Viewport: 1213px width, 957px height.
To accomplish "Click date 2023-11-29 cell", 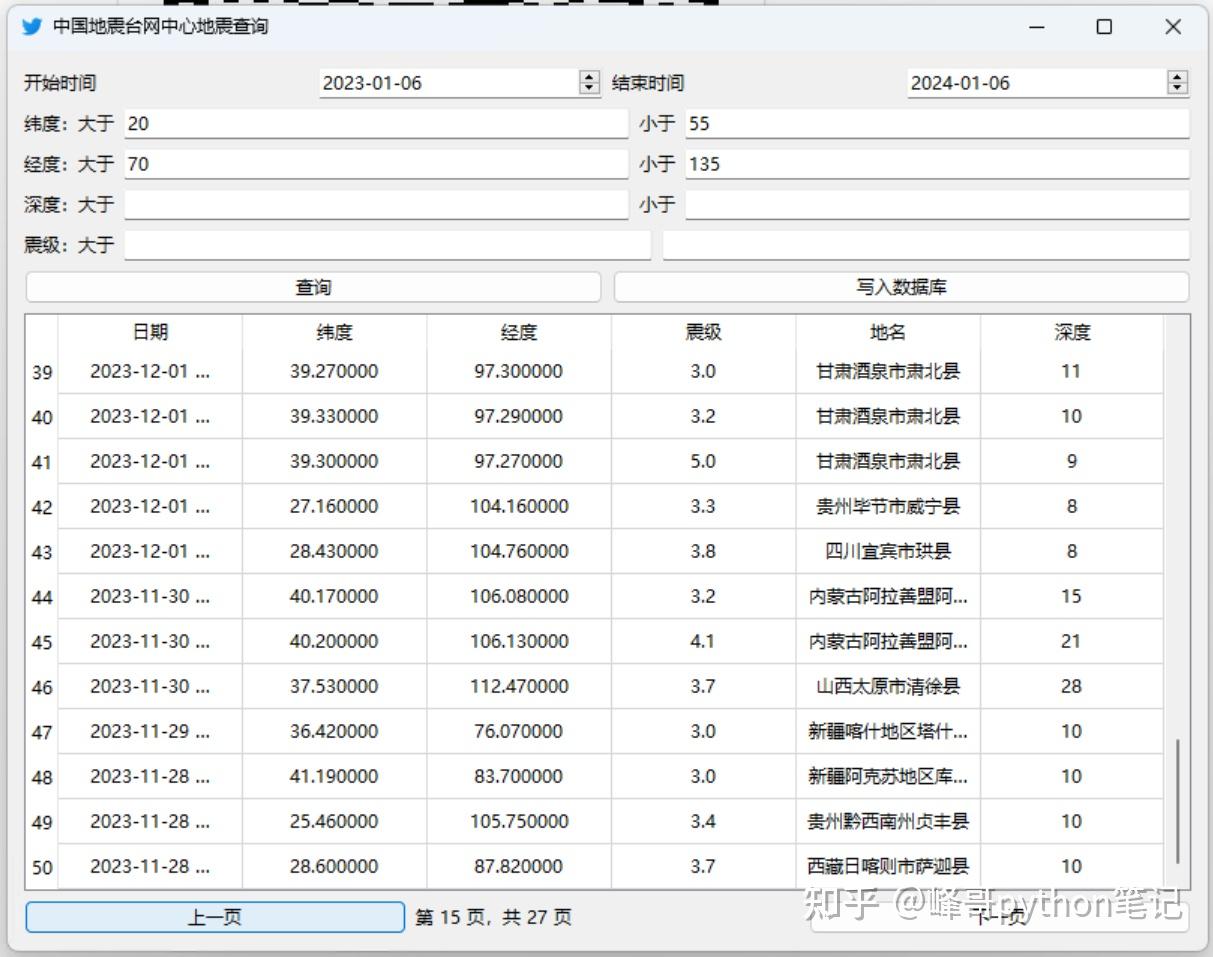I will (150, 731).
